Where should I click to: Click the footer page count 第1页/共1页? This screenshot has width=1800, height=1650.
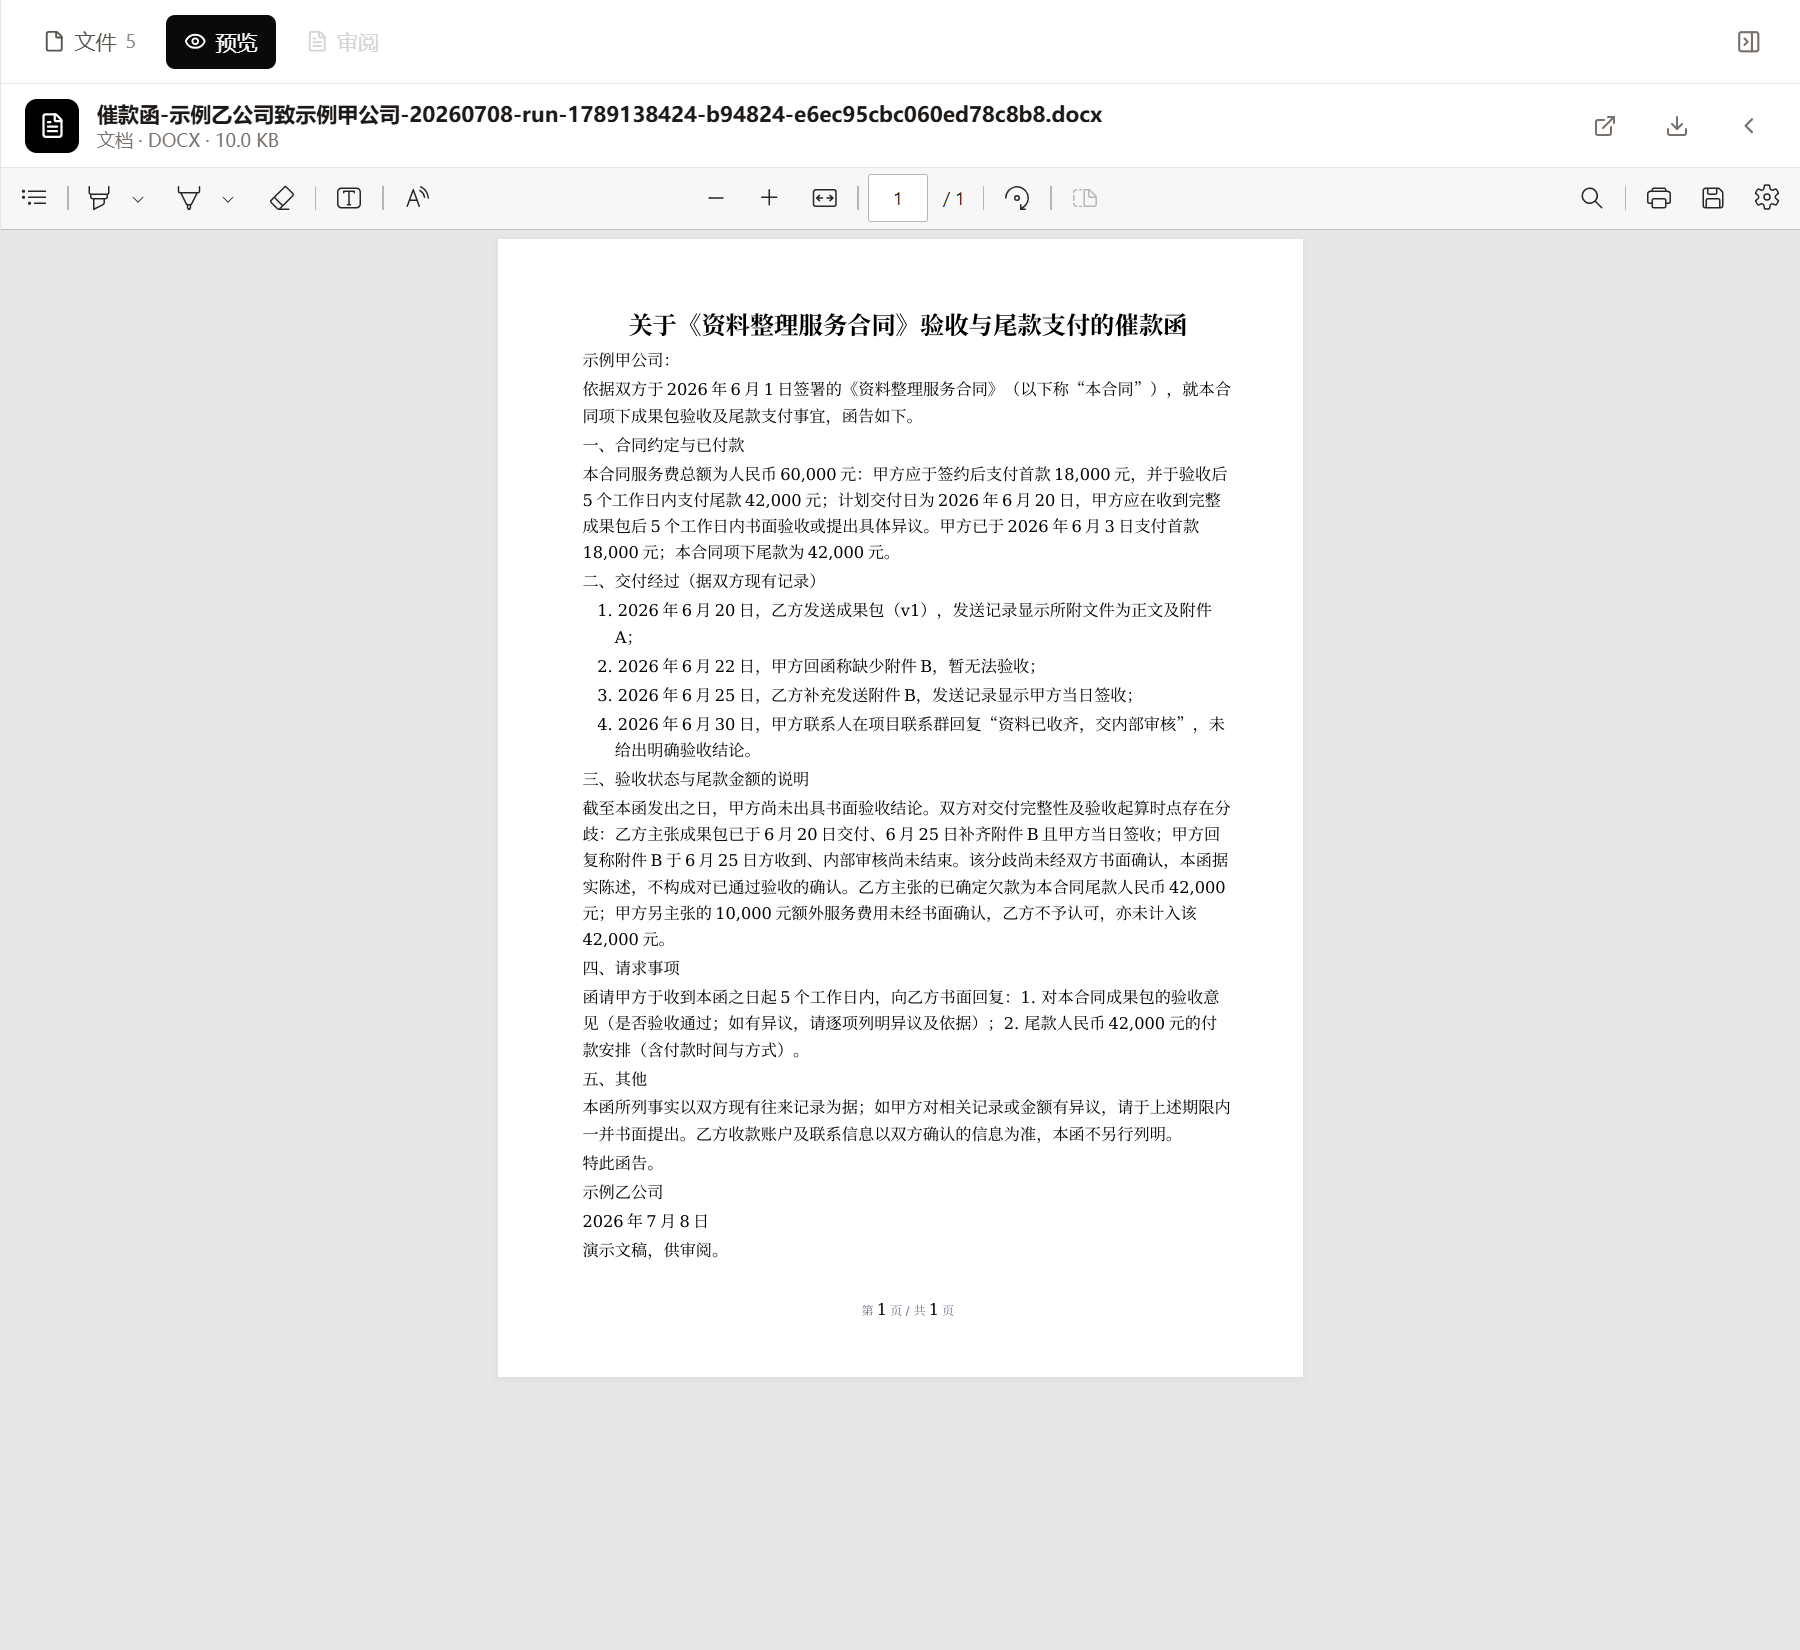(x=908, y=1310)
